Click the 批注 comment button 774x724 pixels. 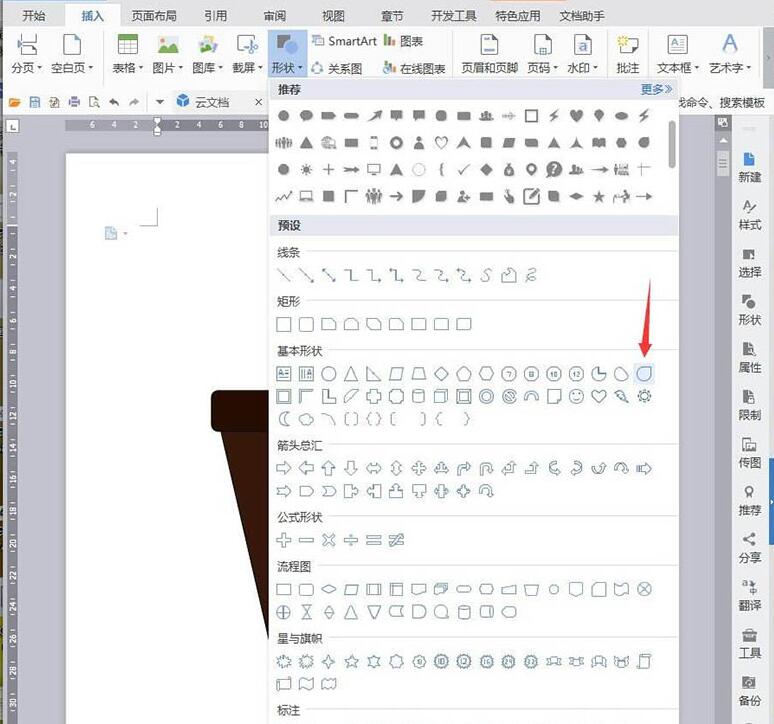628,54
